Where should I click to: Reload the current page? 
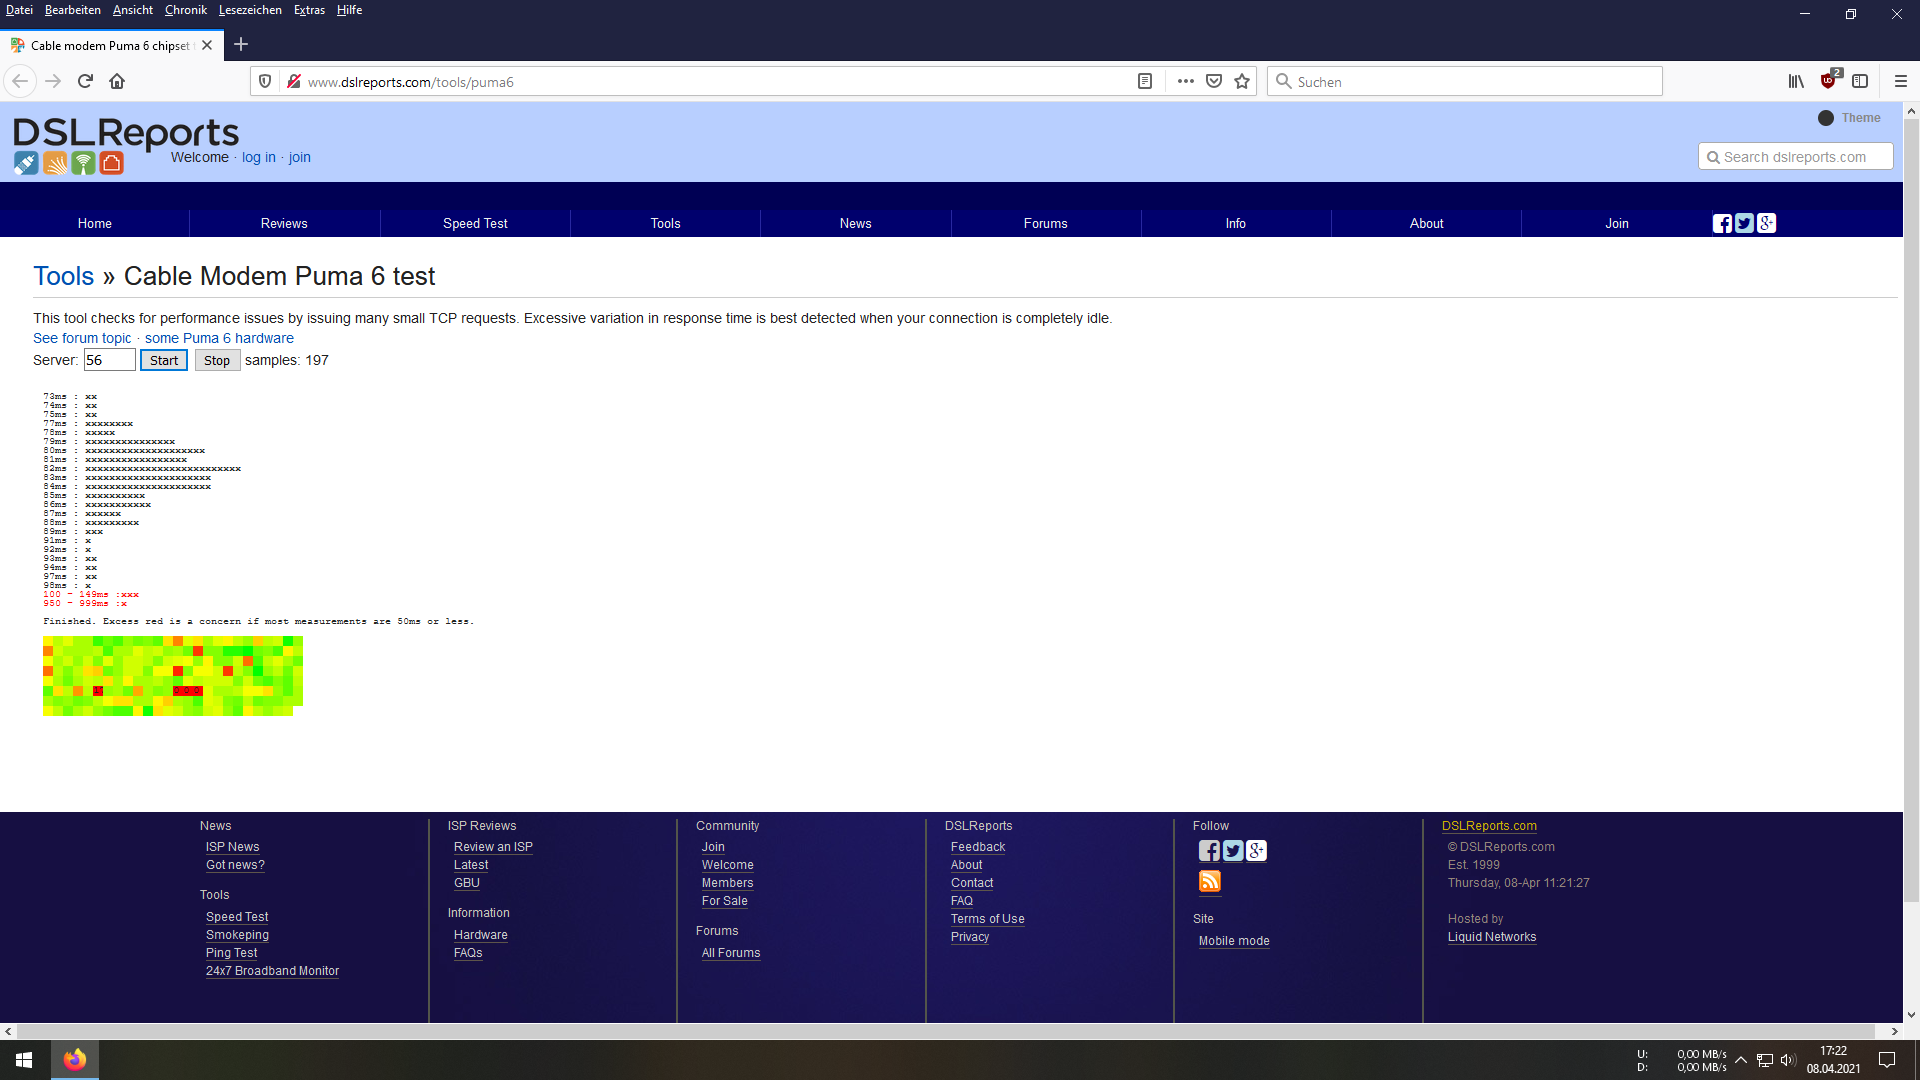coord(85,81)
